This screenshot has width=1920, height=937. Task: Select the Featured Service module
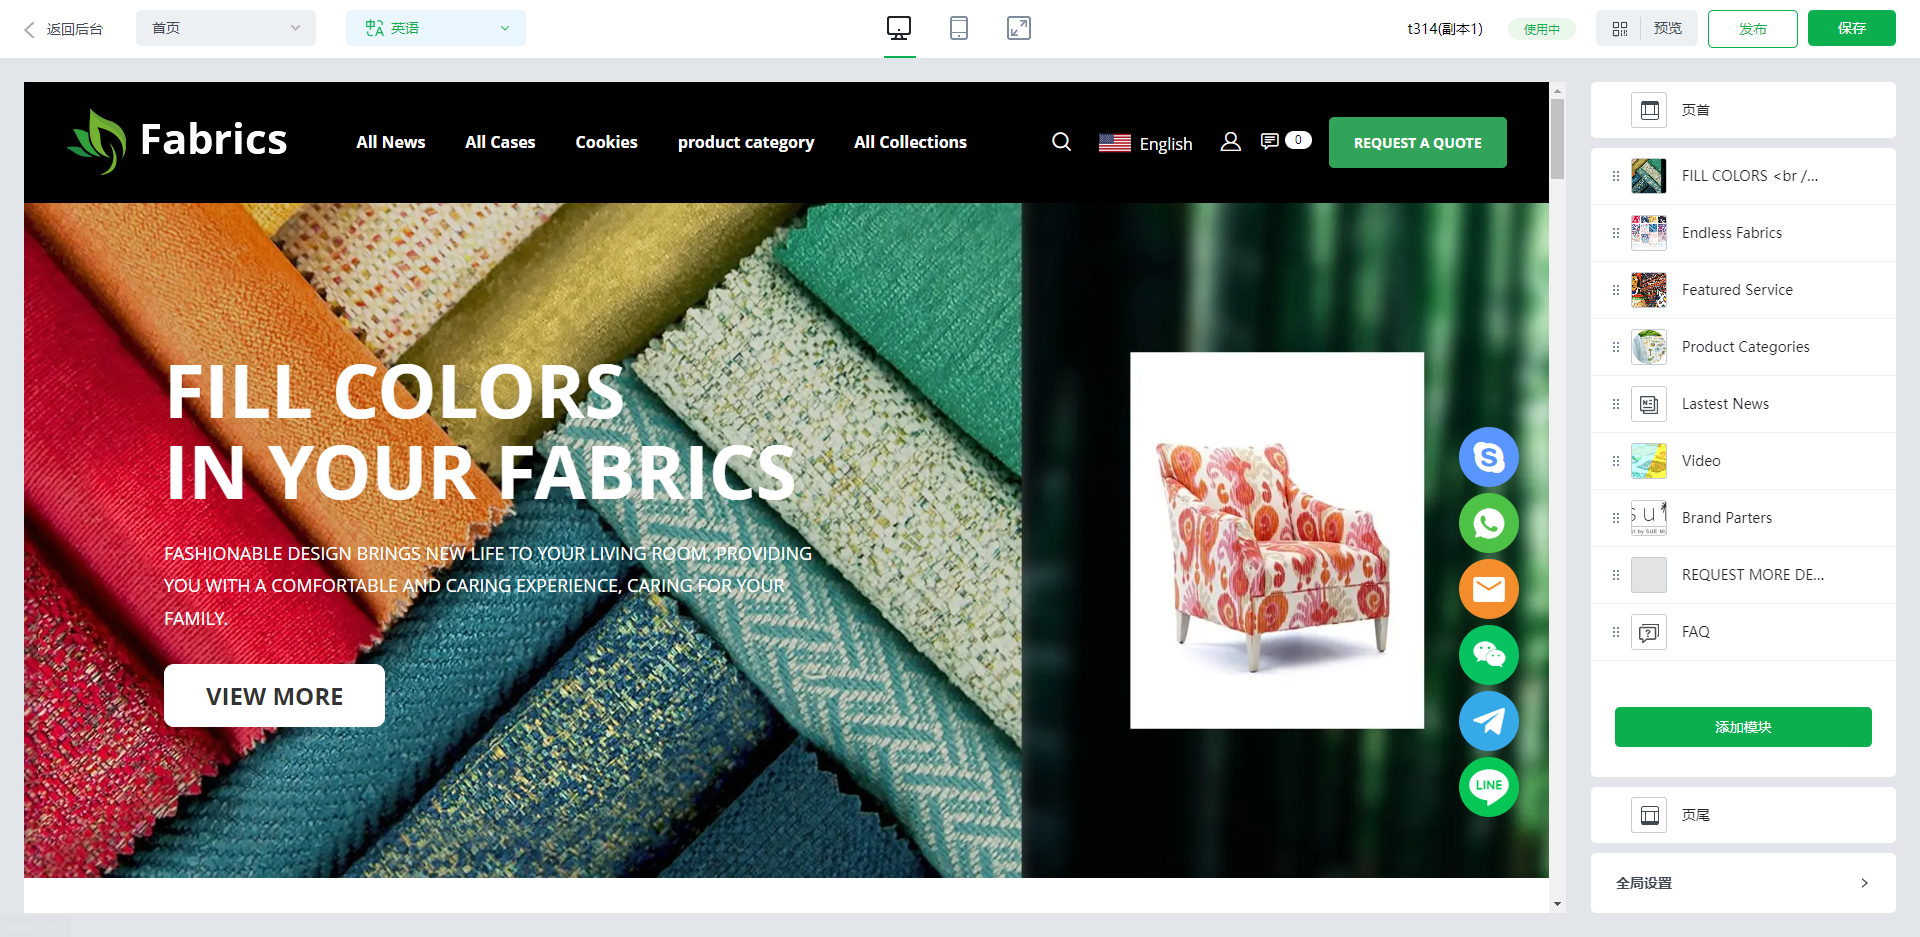point(1743,290)
